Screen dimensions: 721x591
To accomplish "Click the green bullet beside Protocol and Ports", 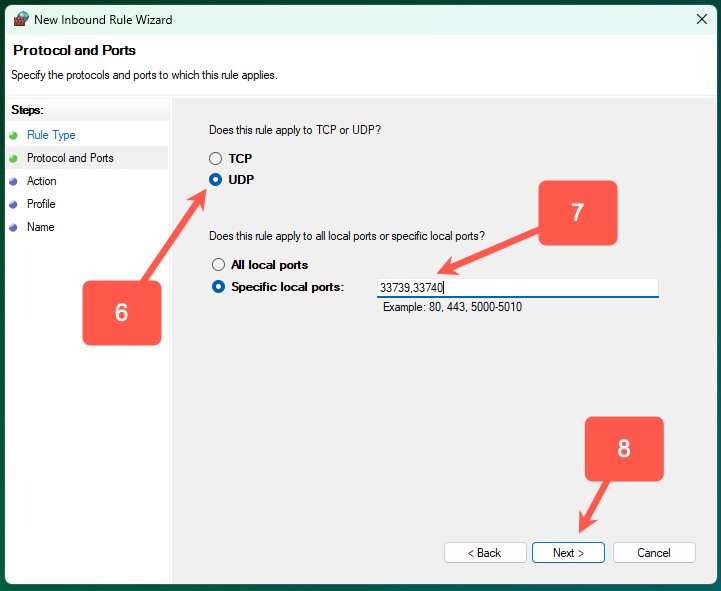I will coord(13,158).
